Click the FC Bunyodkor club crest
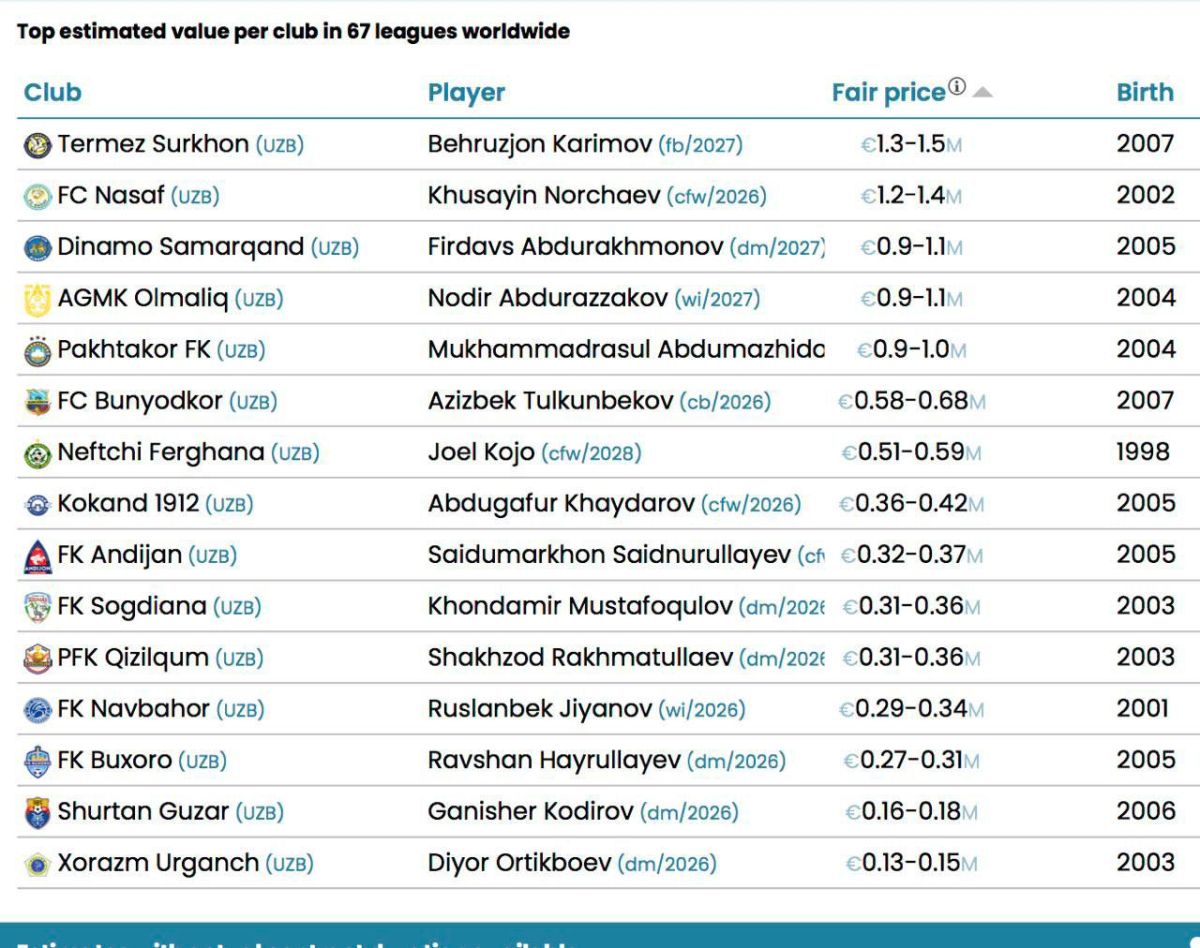Screen dimensions: 1200x948 pos(37,402)
